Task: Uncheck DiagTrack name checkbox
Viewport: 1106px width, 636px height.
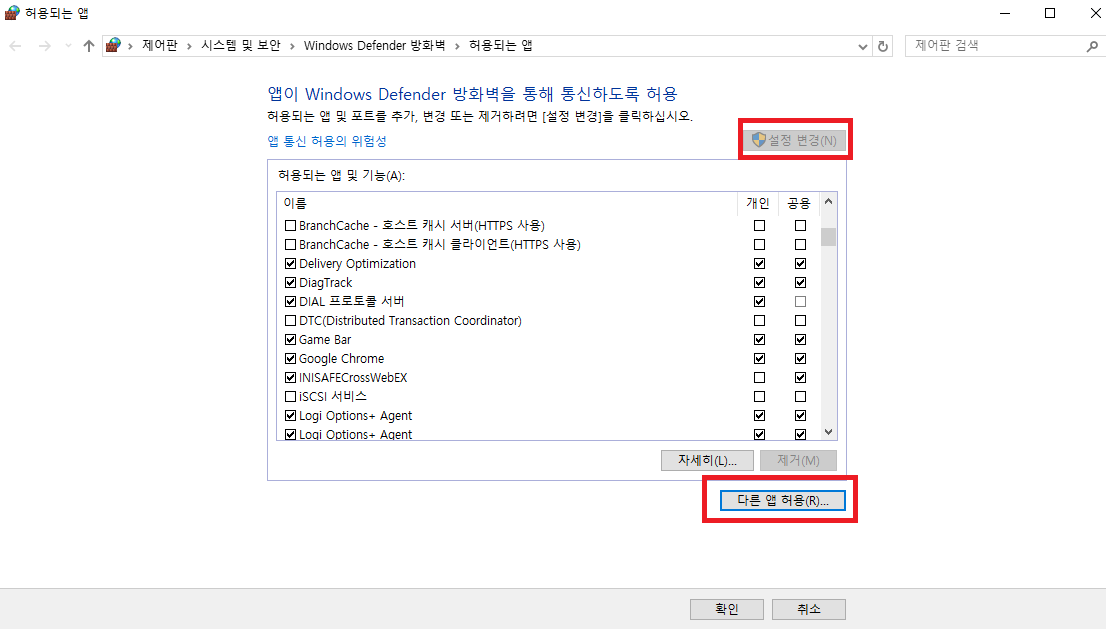Action: coord(290,283)
